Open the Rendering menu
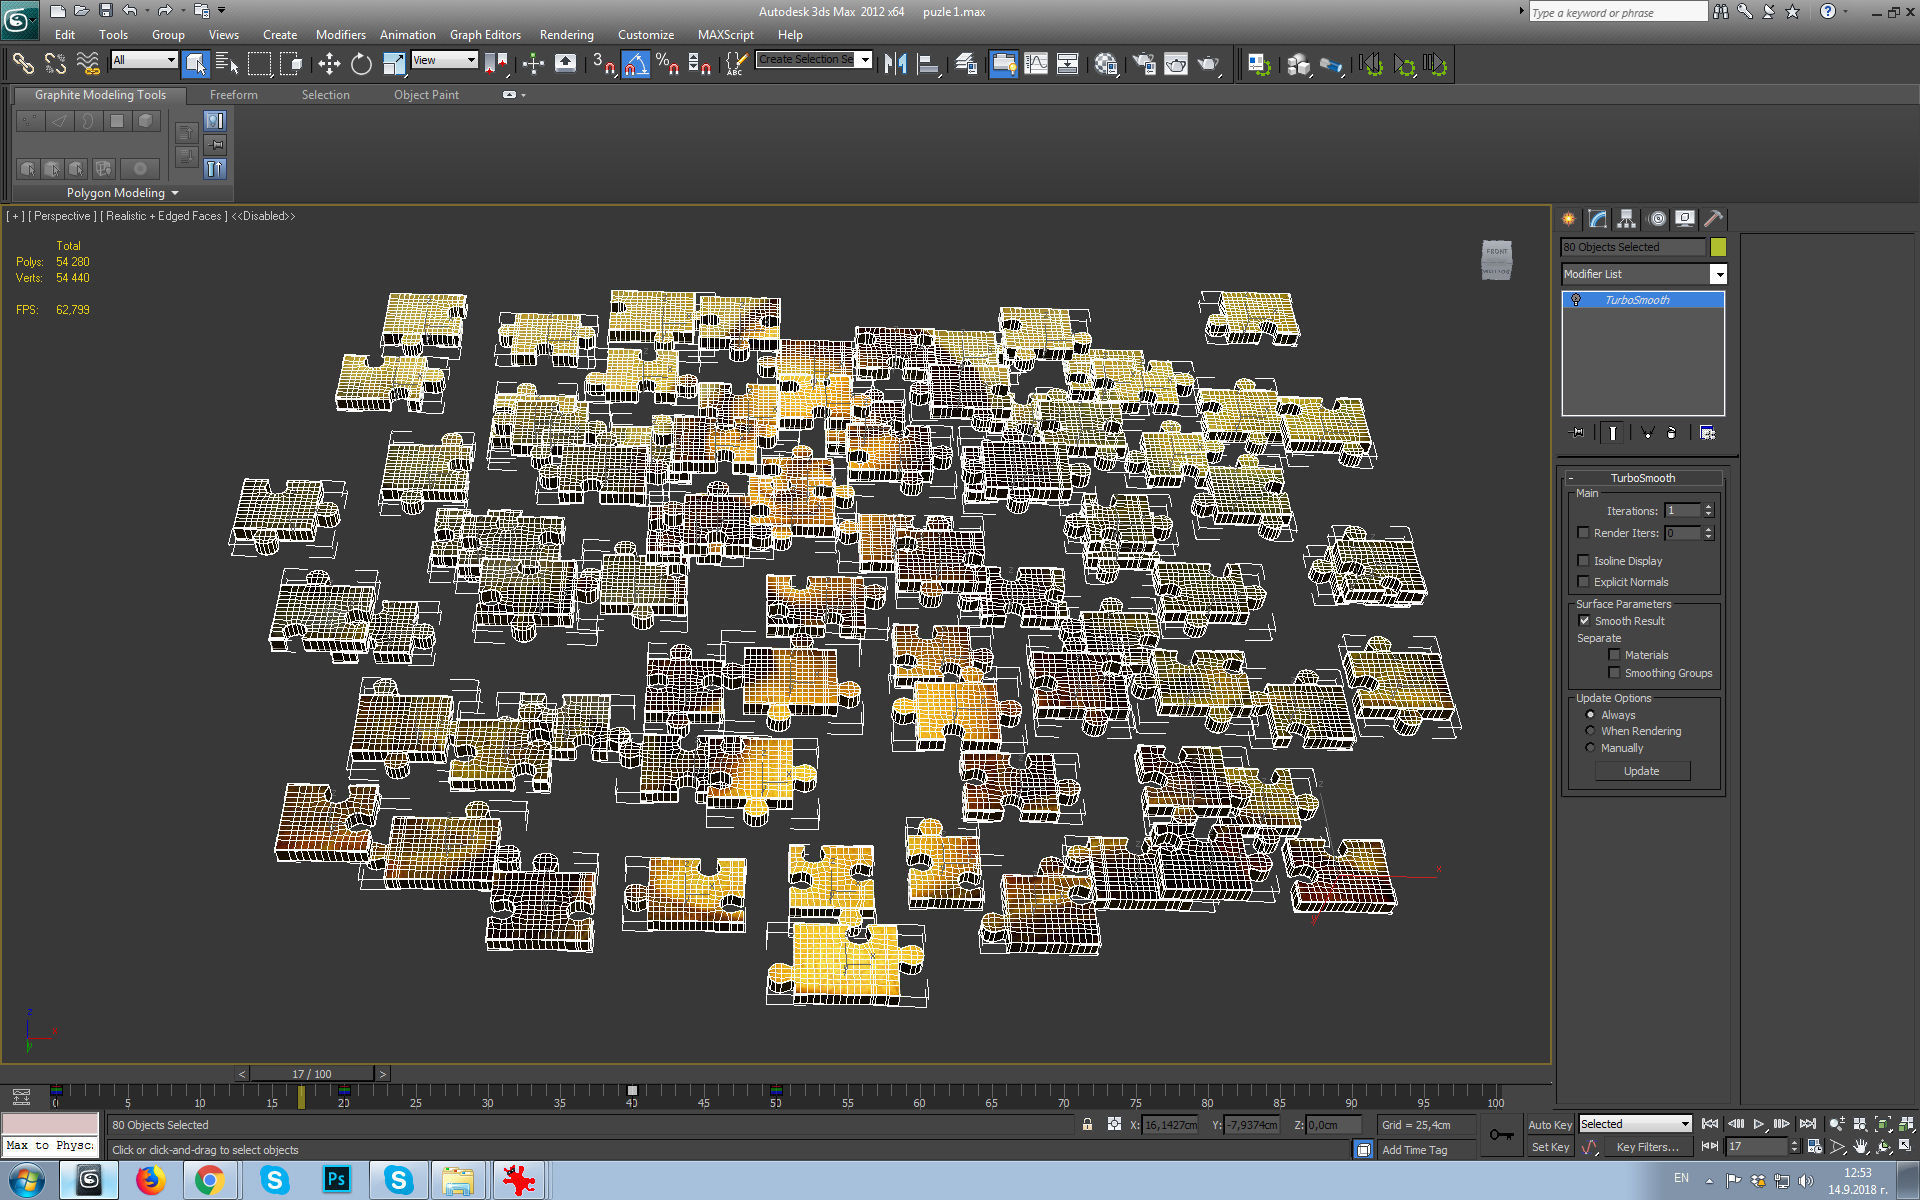1920x1200 pixels. (x=566, y=35)
